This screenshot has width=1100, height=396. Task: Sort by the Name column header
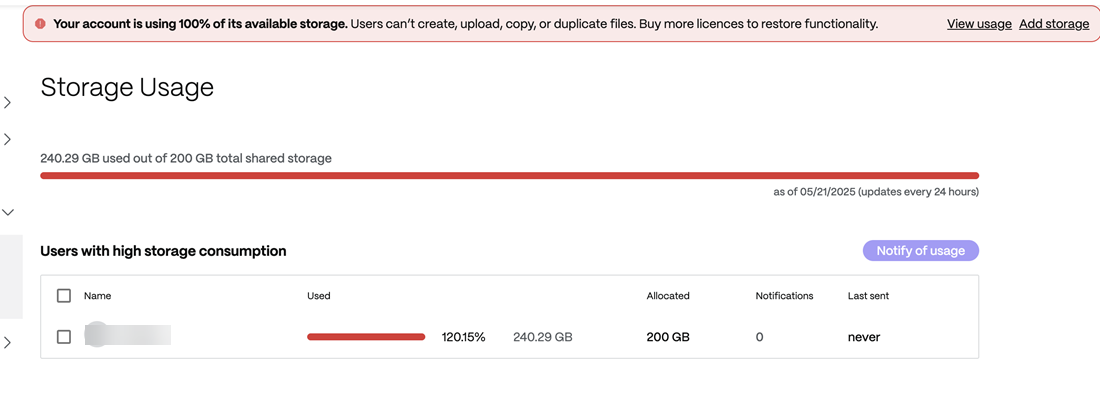tap(98, 296)
